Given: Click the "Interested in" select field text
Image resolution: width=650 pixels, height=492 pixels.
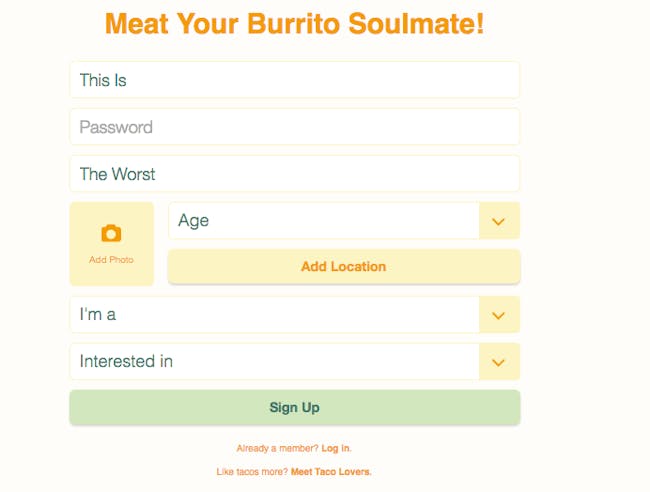Looking at the screenshot, I should coord(126,361).
